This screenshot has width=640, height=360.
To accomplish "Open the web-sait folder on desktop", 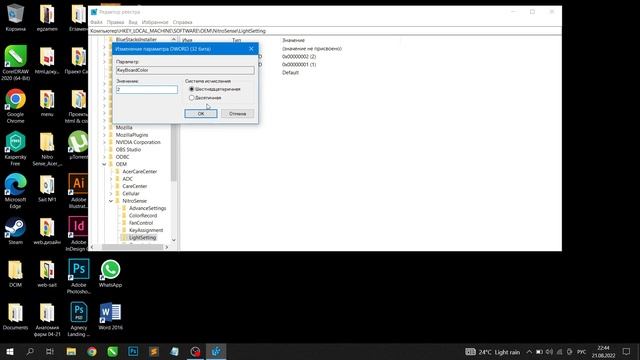I will click(47, 273).
